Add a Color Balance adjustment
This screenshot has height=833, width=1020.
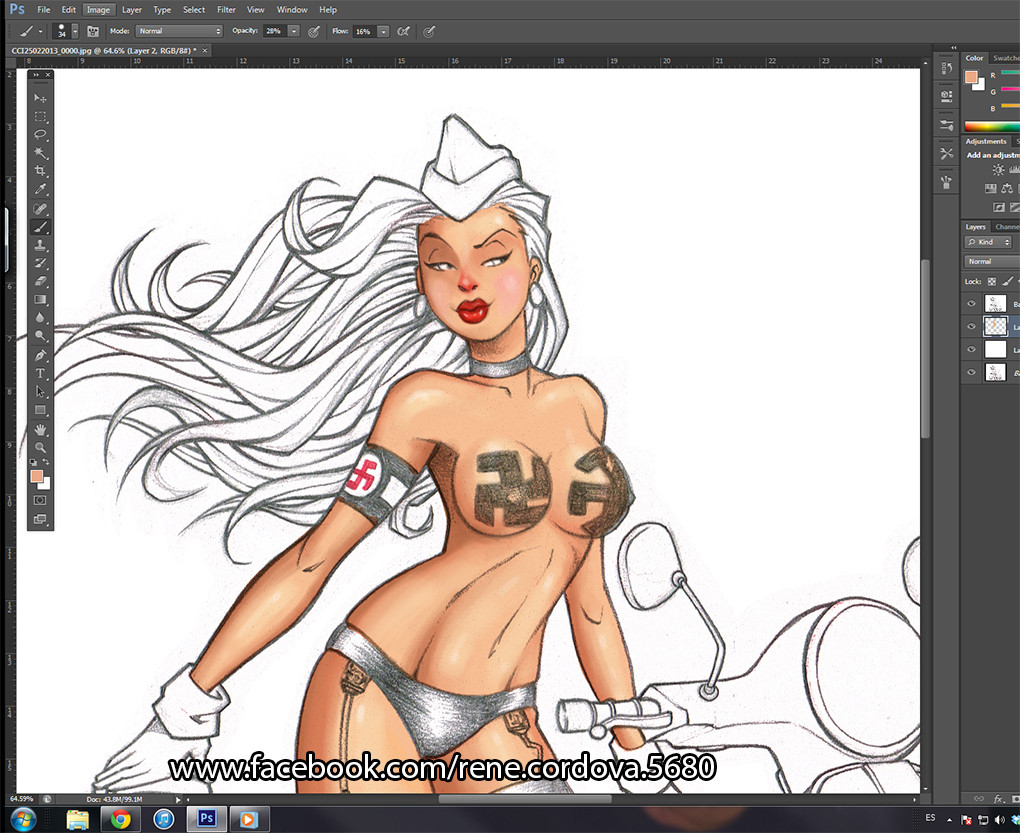point(1007,189)
